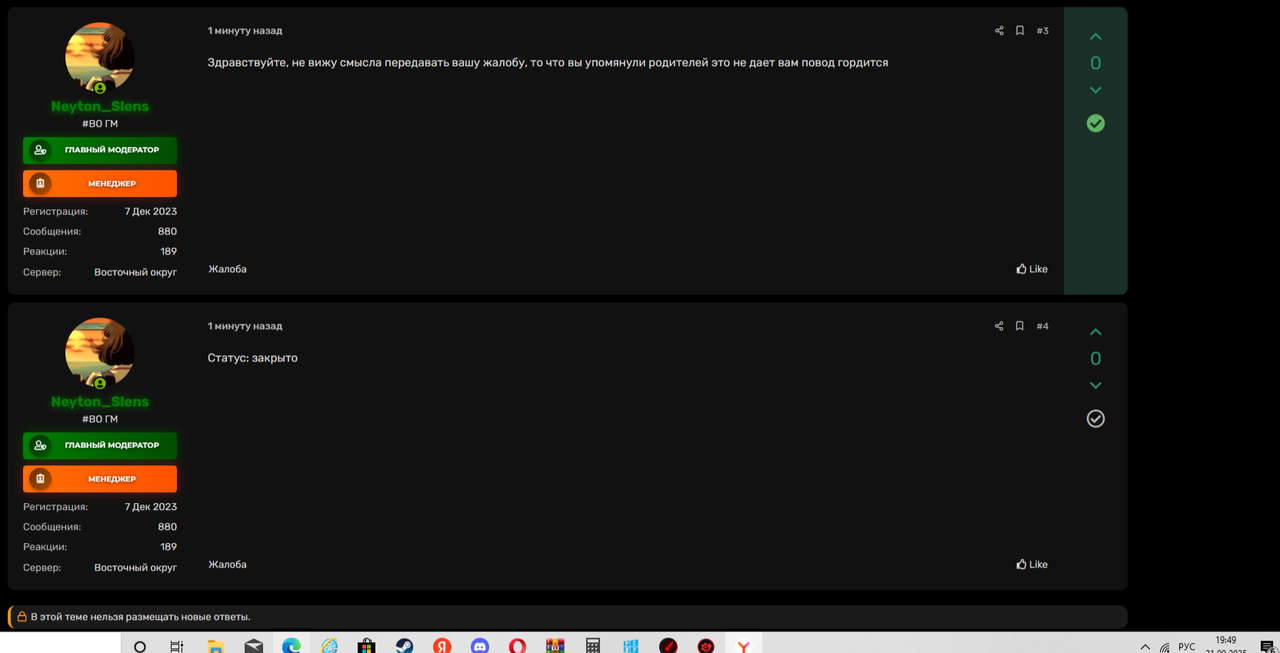Open permalink #4
This screenshot has width=1280, height=653.
point(1042,326)
